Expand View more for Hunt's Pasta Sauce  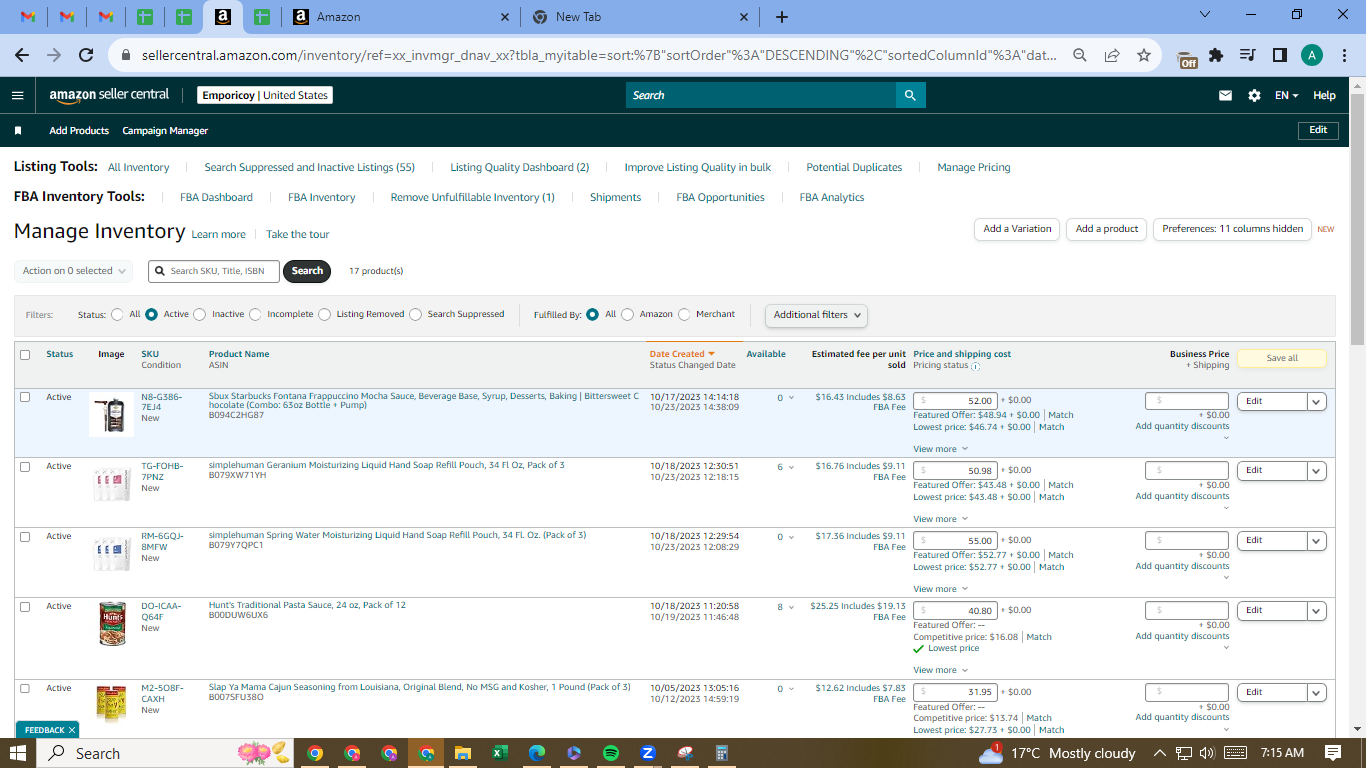[941, 670]
